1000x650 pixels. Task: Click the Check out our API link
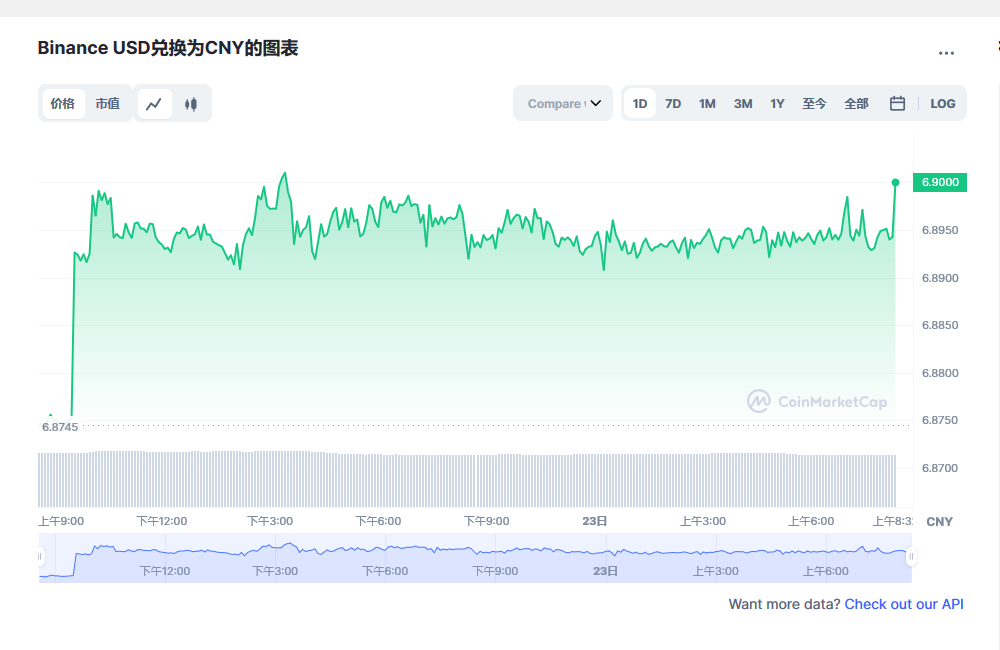click(904, 604)
